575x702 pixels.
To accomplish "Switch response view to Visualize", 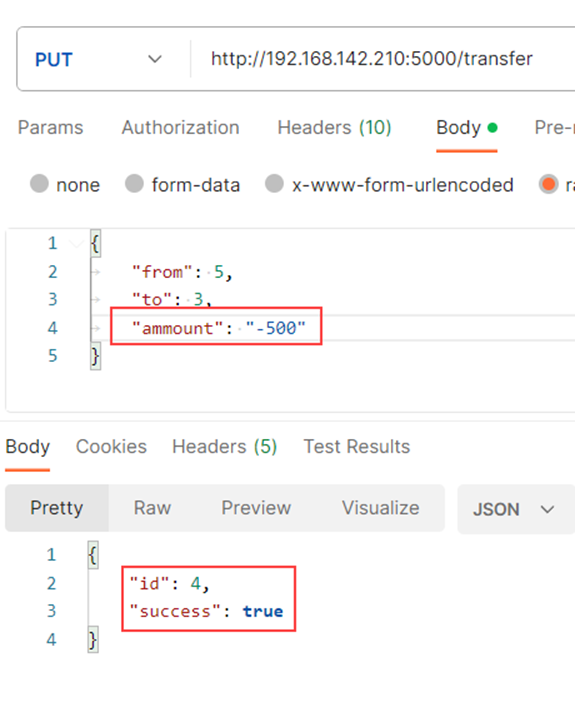I will 381,508.
